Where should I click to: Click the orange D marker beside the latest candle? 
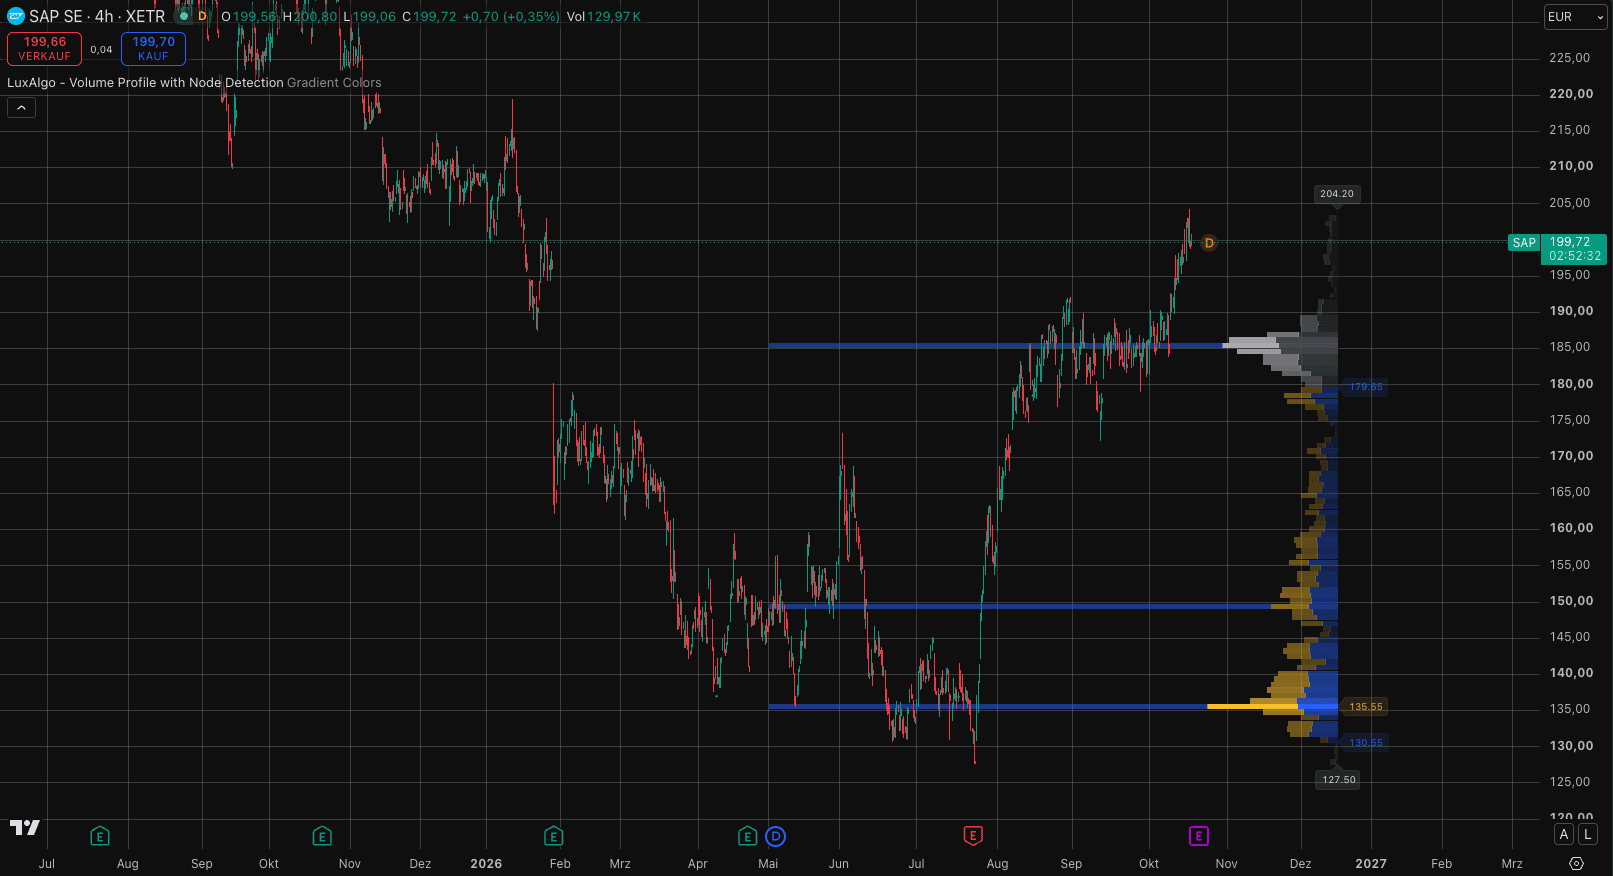click(x=1209, y=243)
